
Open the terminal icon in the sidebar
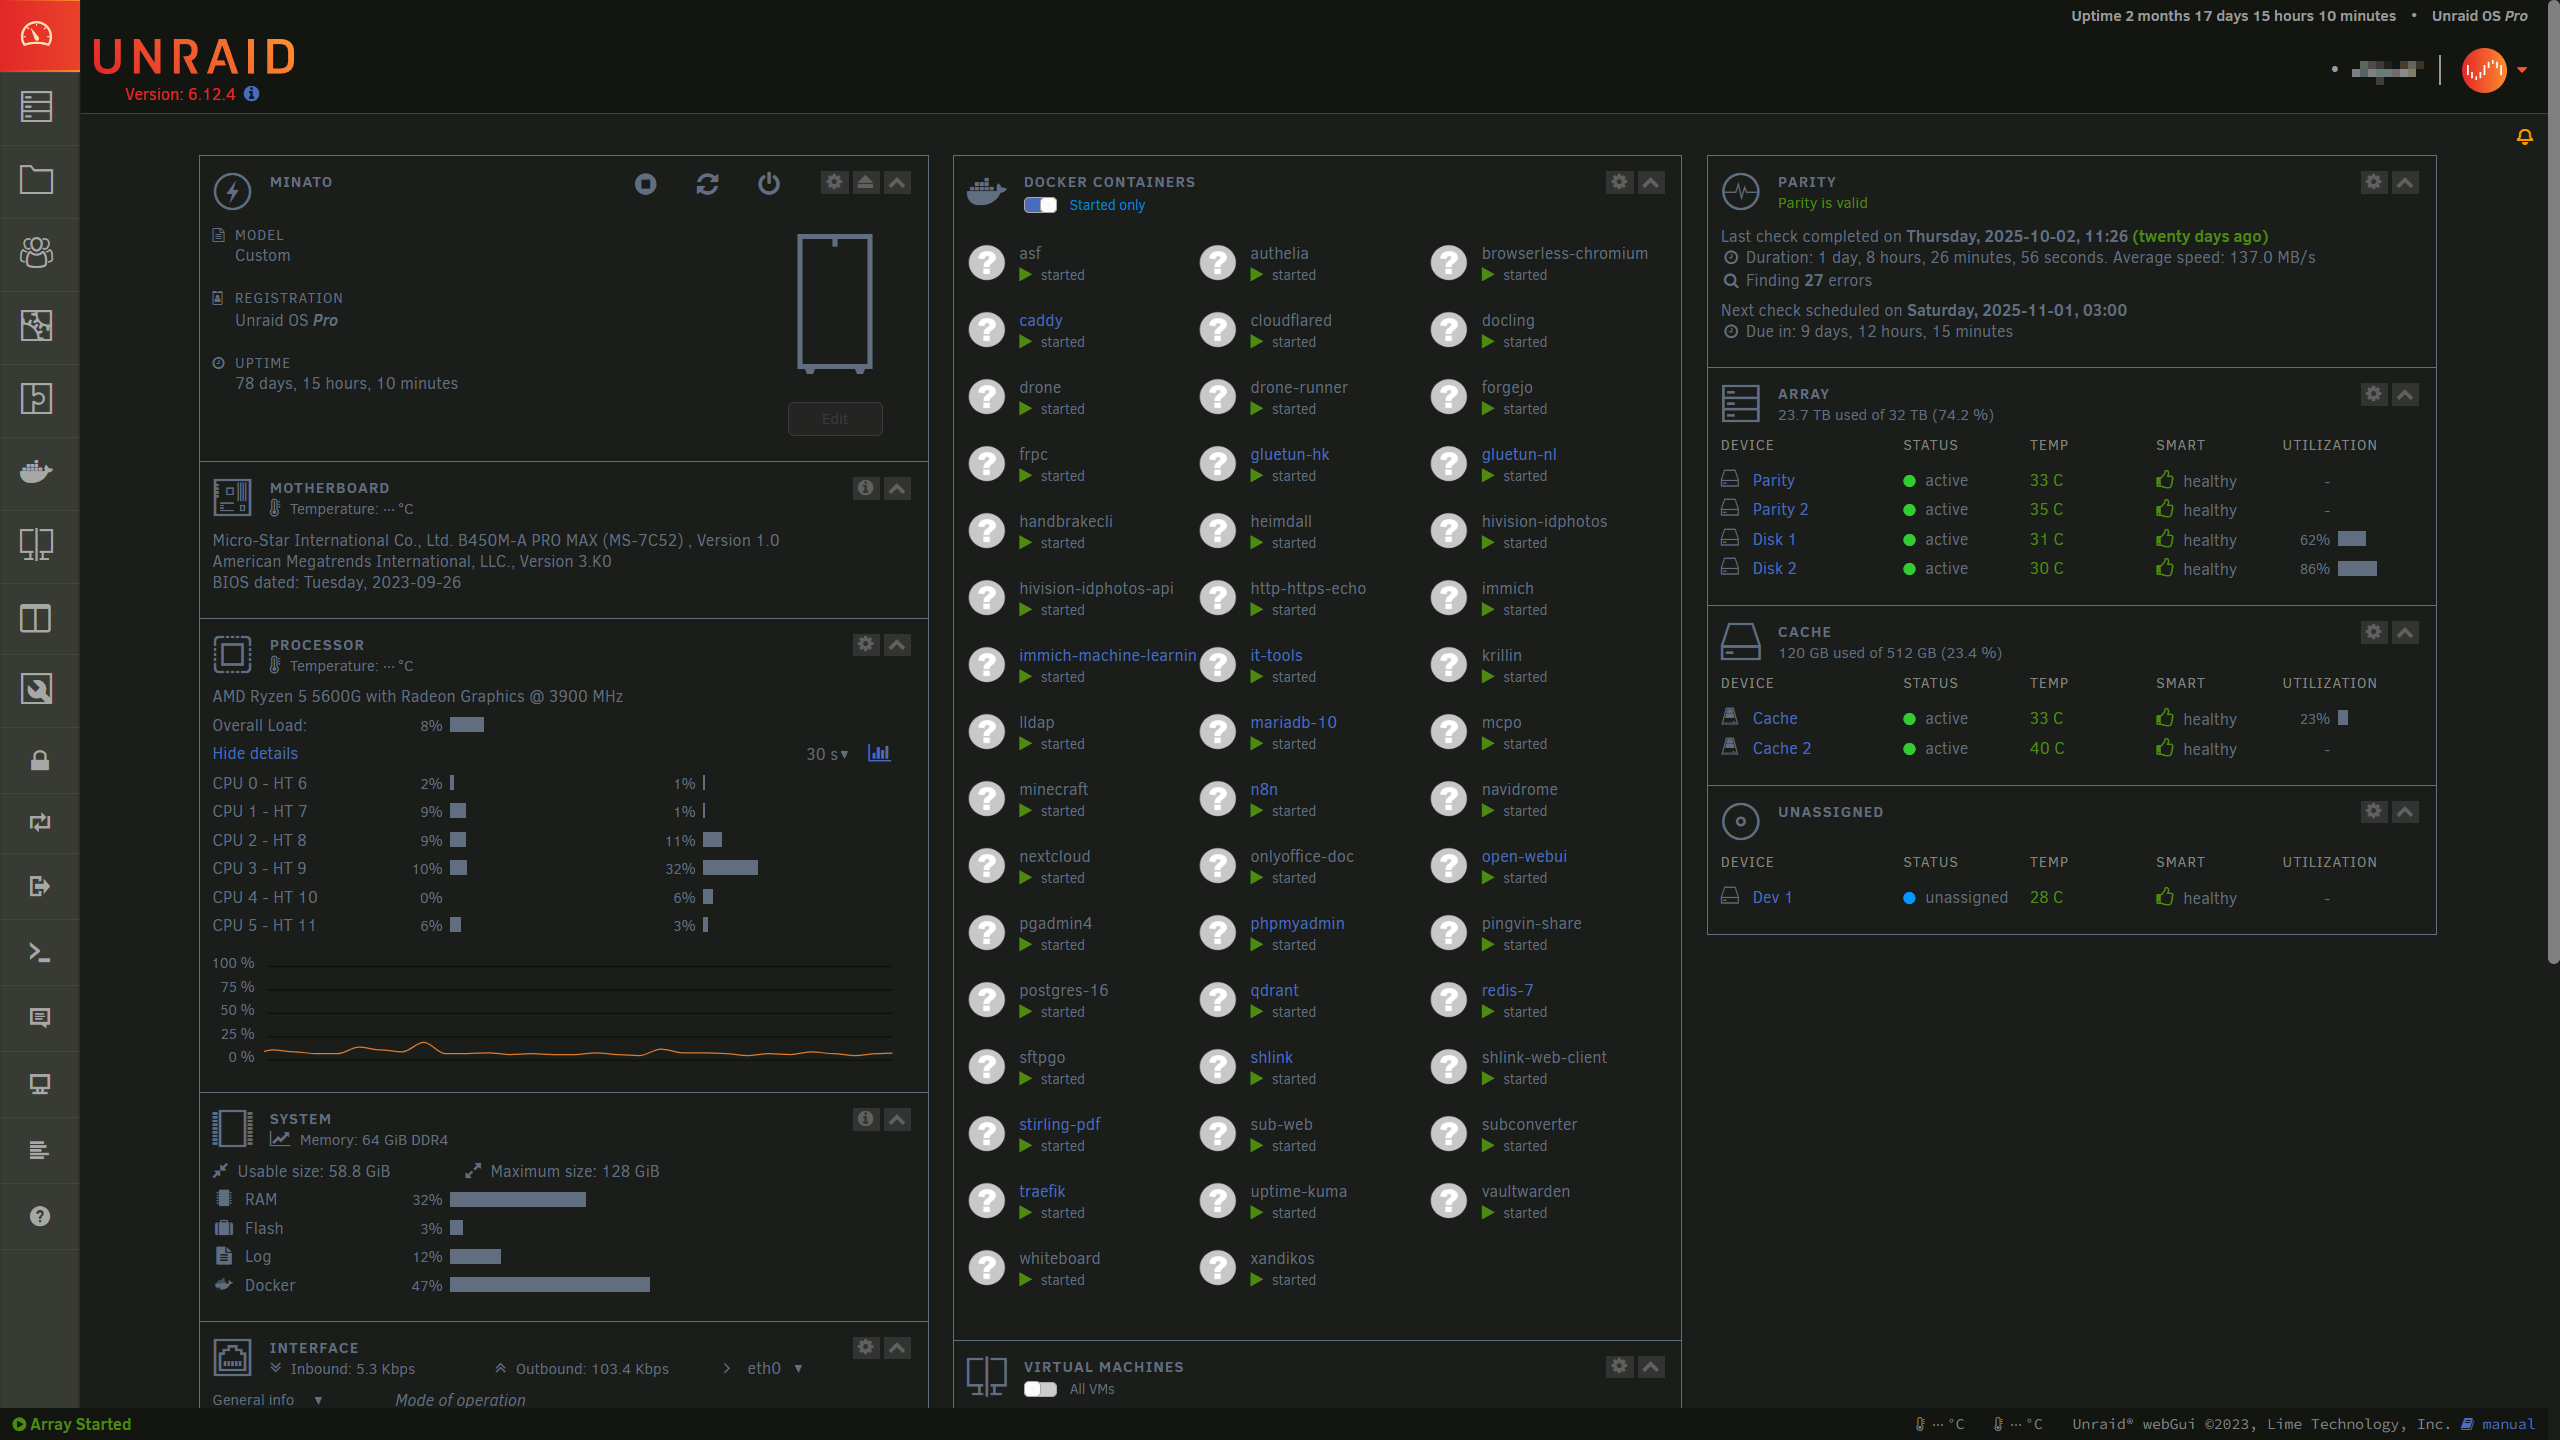tap(39, 952)
